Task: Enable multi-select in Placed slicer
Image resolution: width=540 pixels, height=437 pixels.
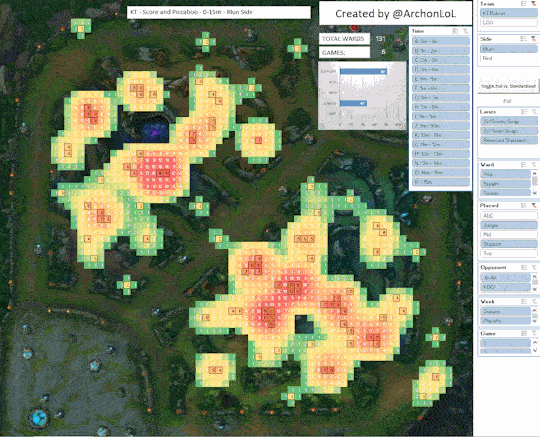Action: click(524, 205)
